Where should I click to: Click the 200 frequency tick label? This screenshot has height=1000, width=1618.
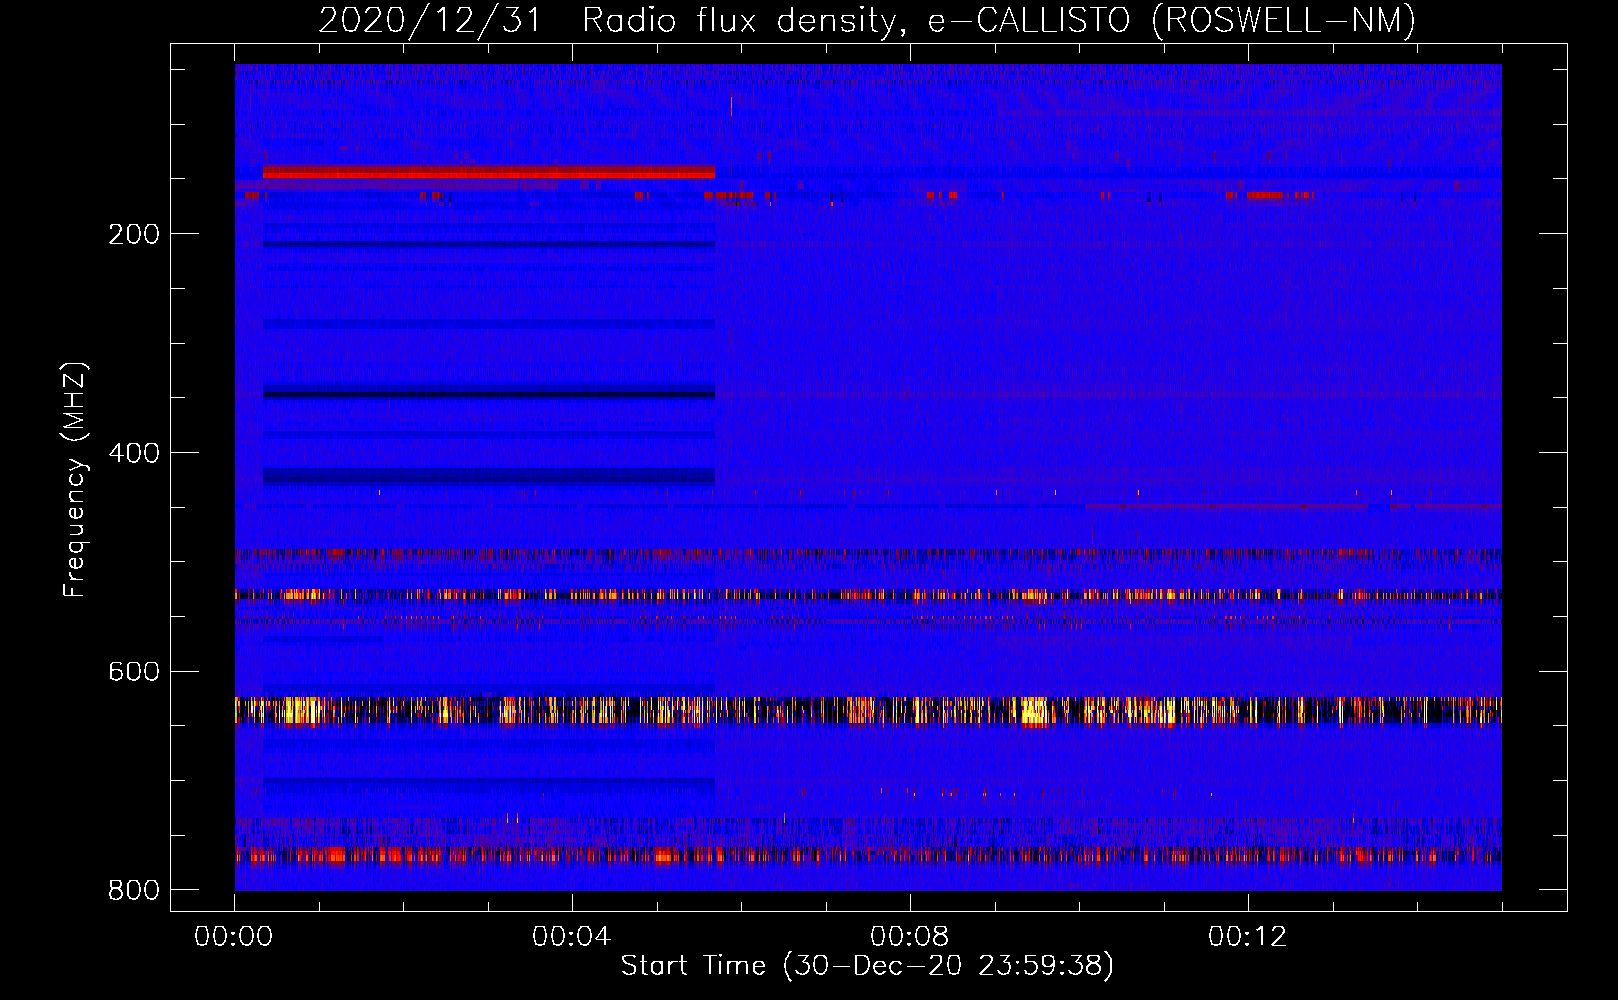pos(134,234)
